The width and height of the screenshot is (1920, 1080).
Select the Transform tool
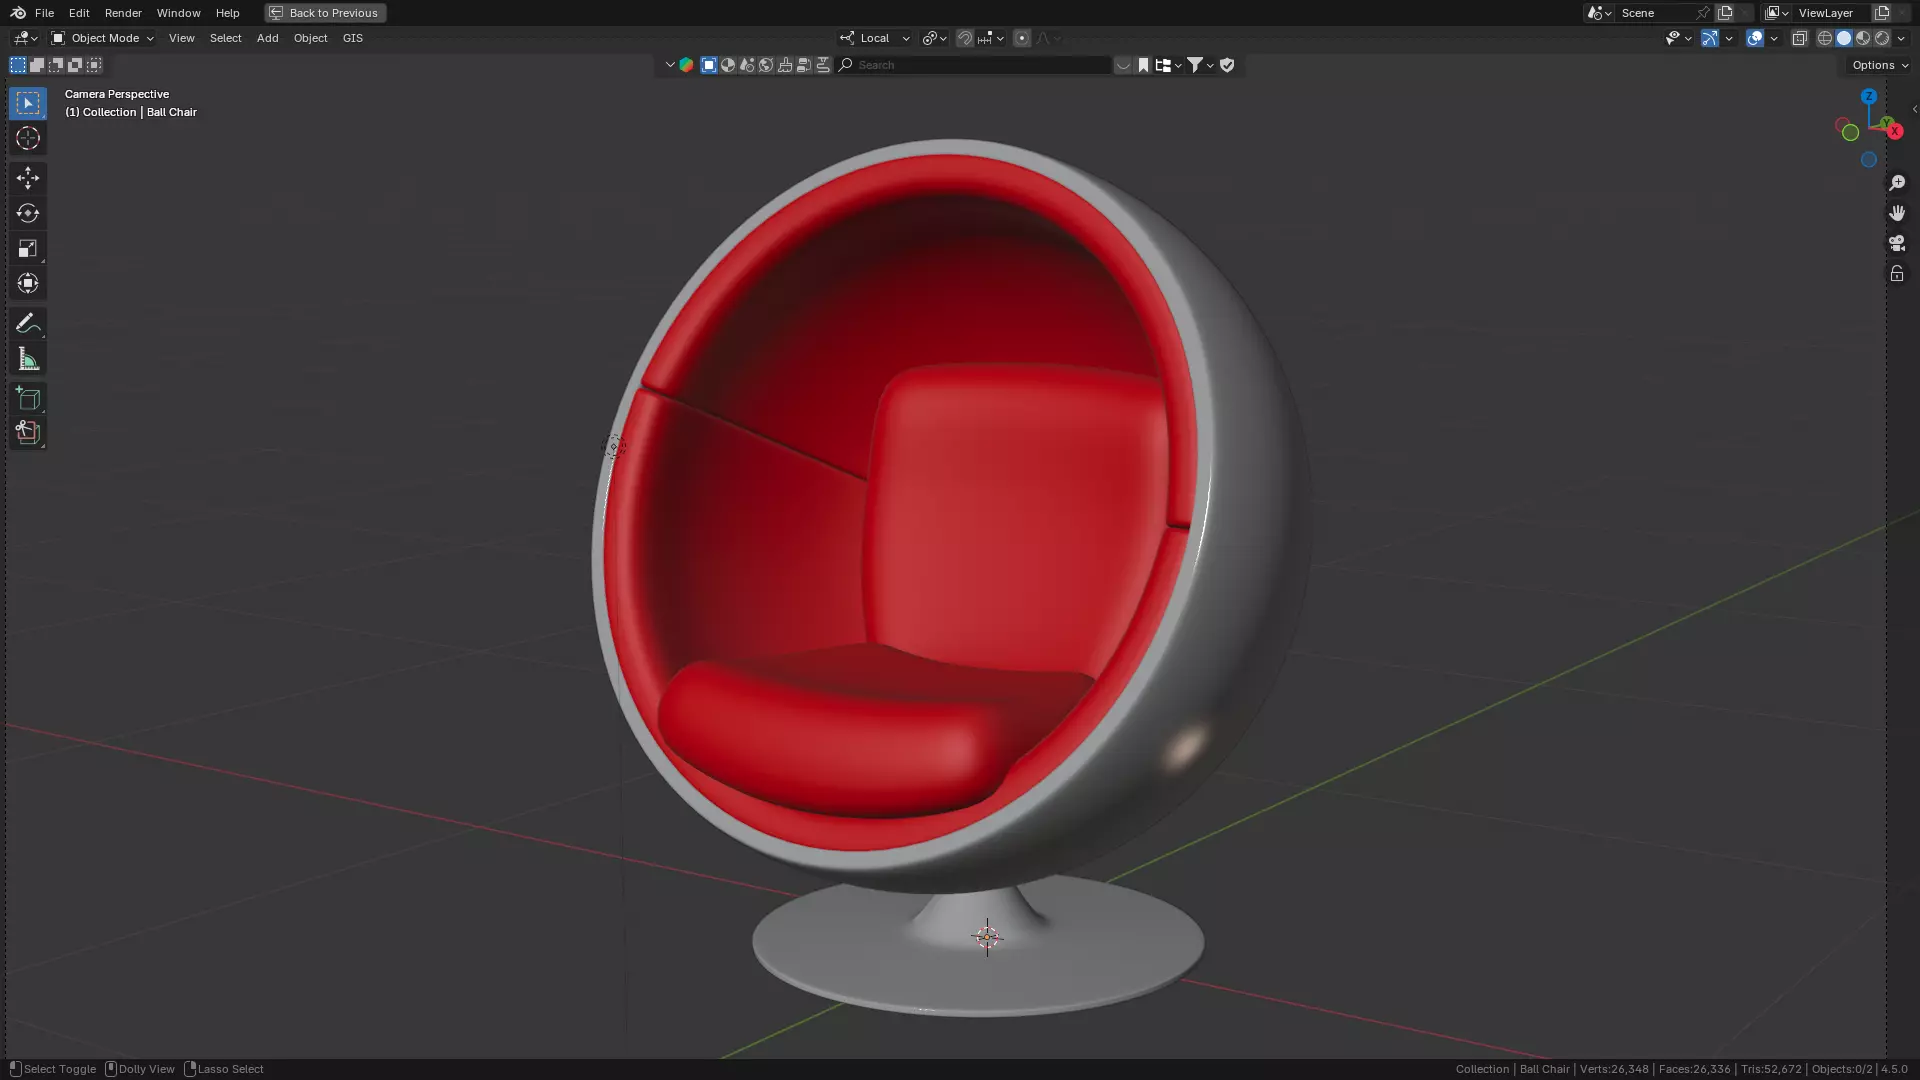click(x=28, y=283)
